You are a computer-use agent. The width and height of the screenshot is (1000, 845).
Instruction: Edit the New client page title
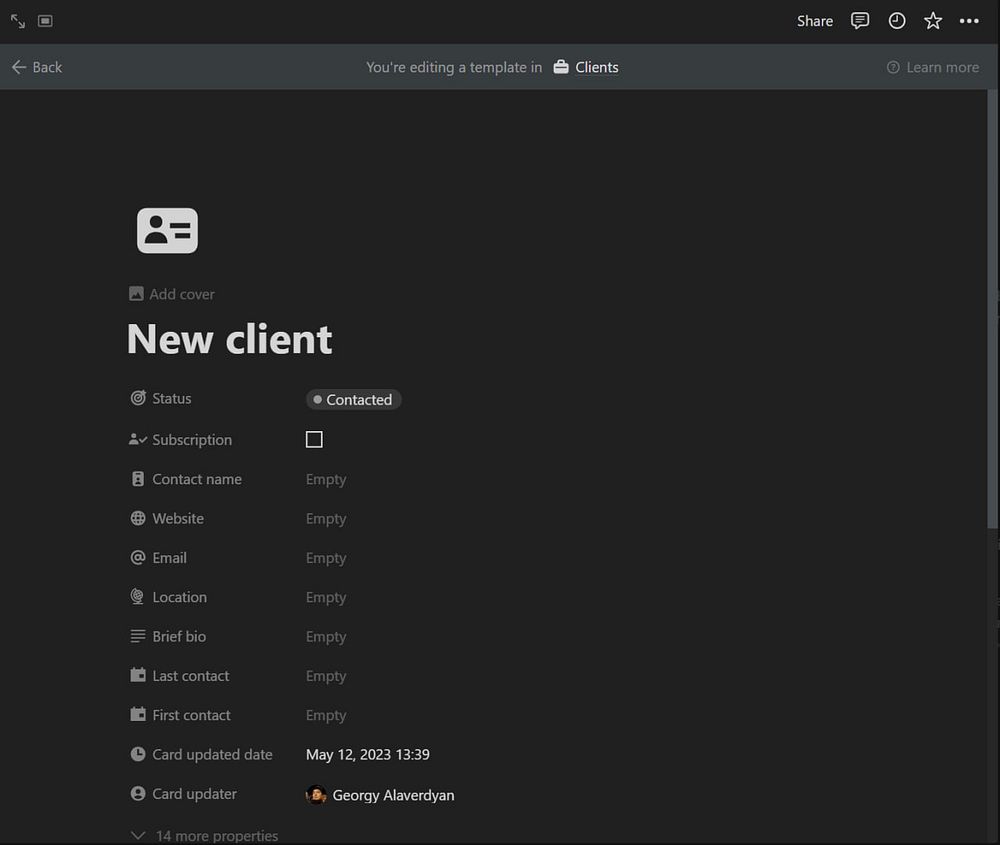tap(230, 339)
